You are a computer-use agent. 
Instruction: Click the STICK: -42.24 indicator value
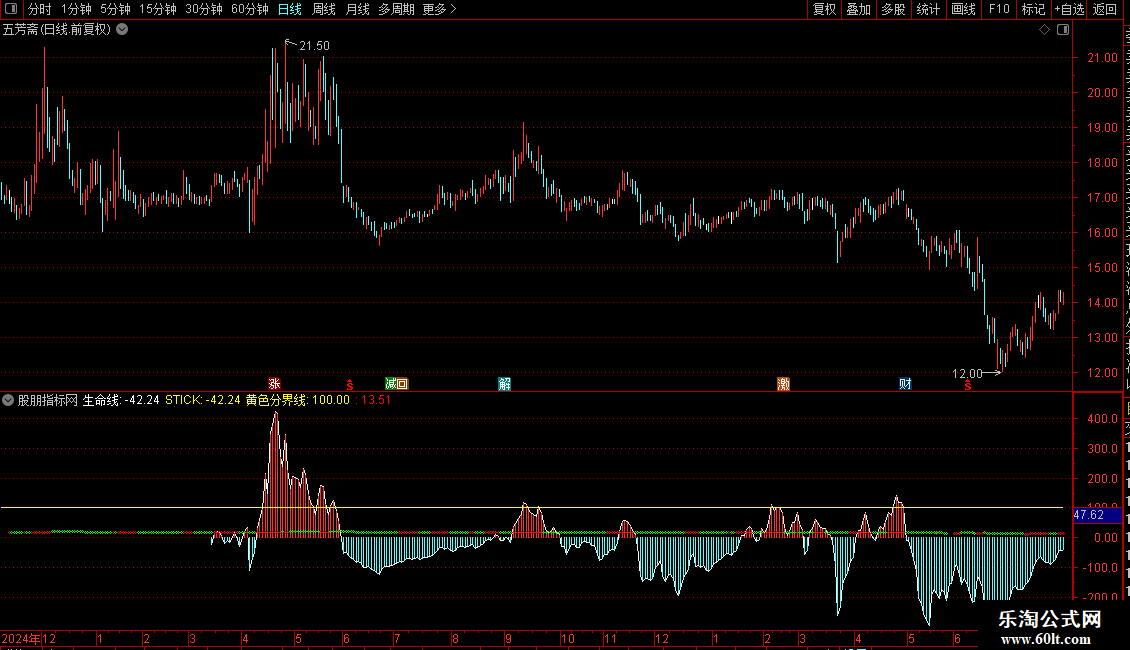point(203,400)
